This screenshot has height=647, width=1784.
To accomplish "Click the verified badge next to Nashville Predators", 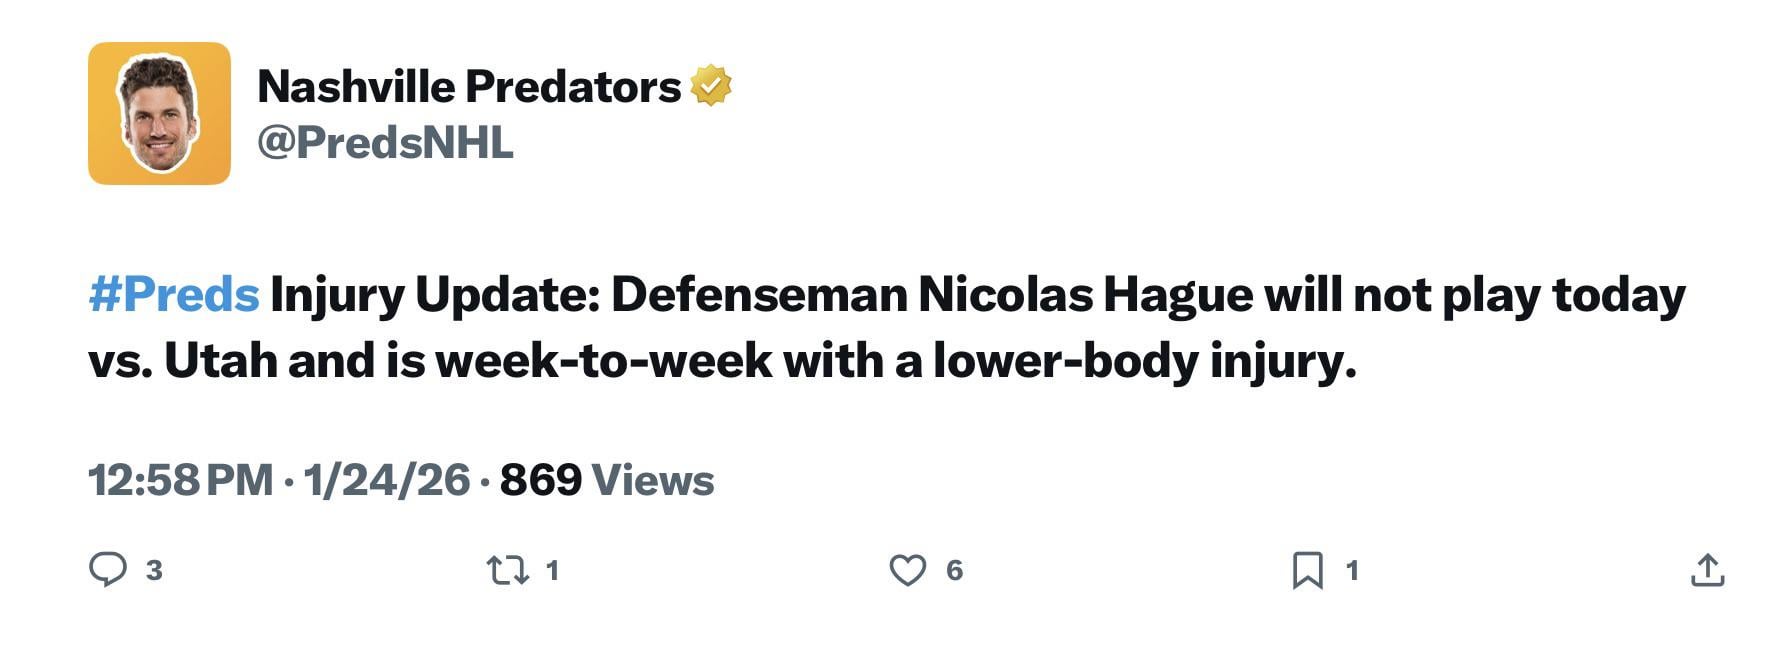I will tap(712, 85).
